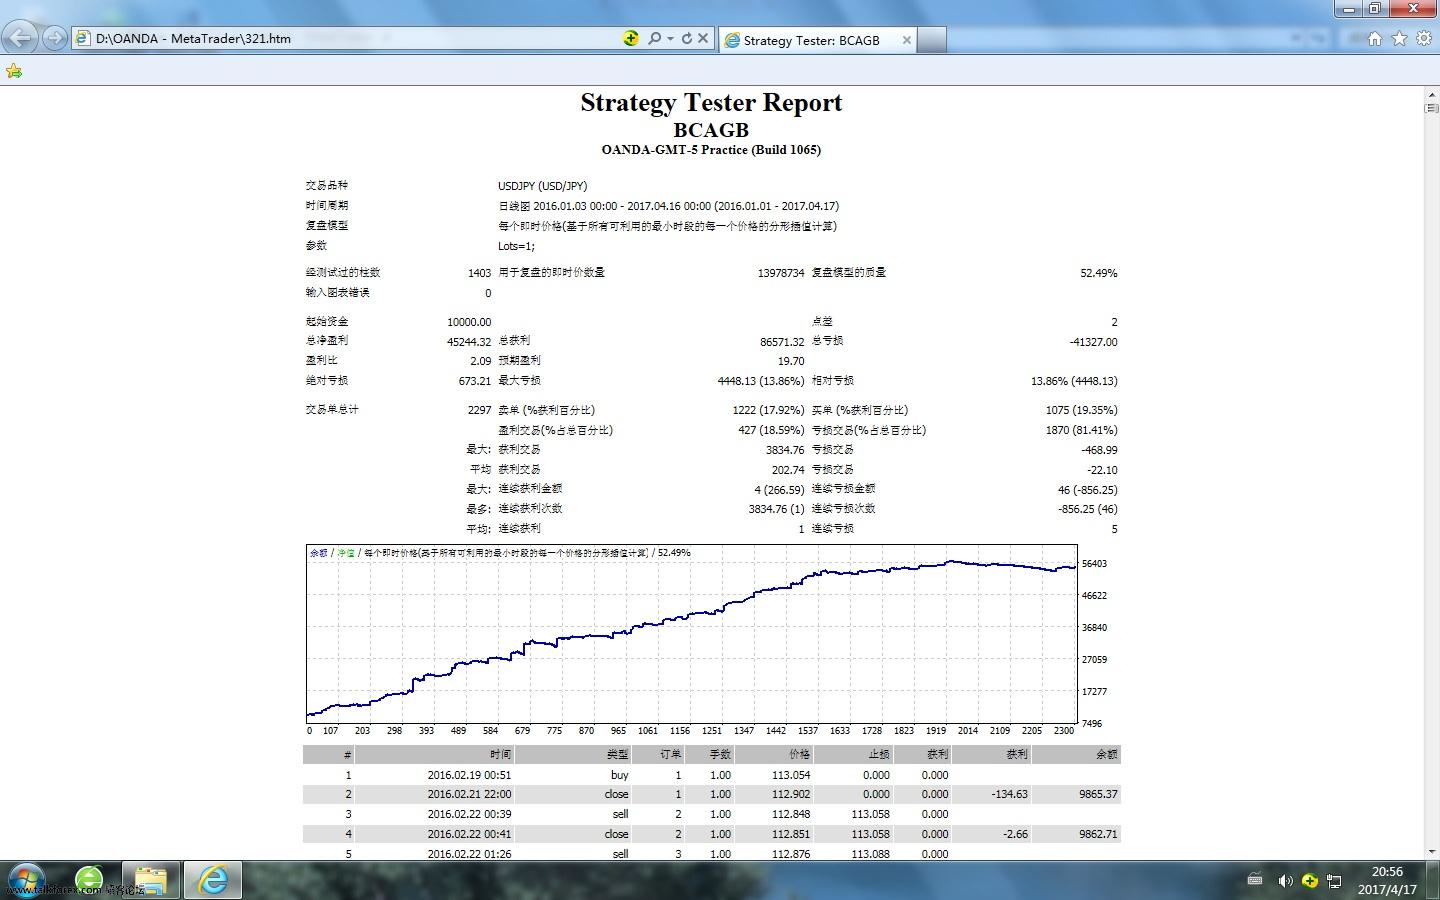This screenshot has width=1440, height=900.
Task: Open the Tools gear menu
Action: pyautogui.click(x=1424, y=38)
